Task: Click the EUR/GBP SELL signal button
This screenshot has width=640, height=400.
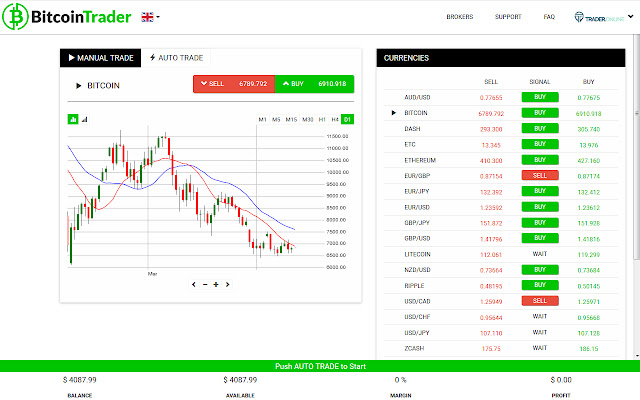Action: coord(540,176)
